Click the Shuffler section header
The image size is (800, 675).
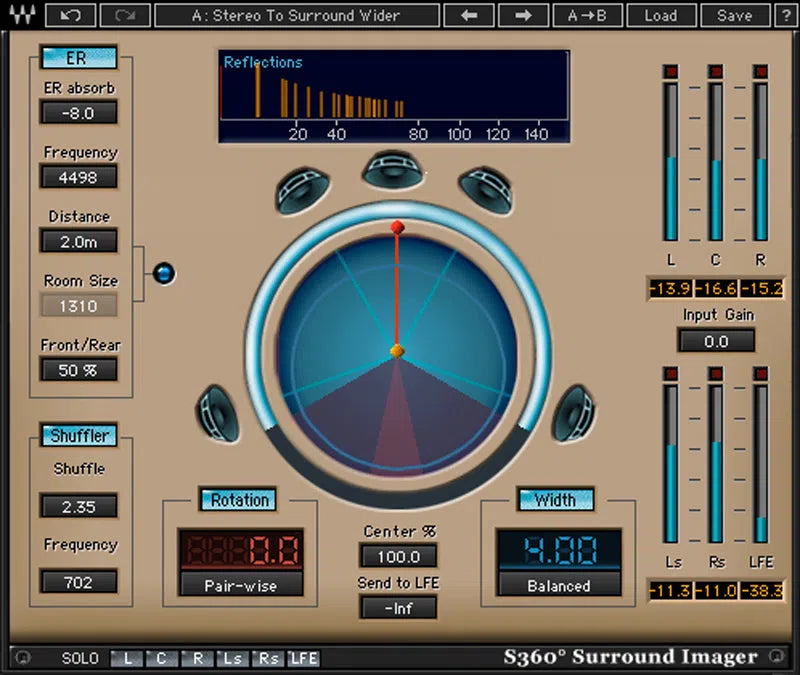point(79,435)
